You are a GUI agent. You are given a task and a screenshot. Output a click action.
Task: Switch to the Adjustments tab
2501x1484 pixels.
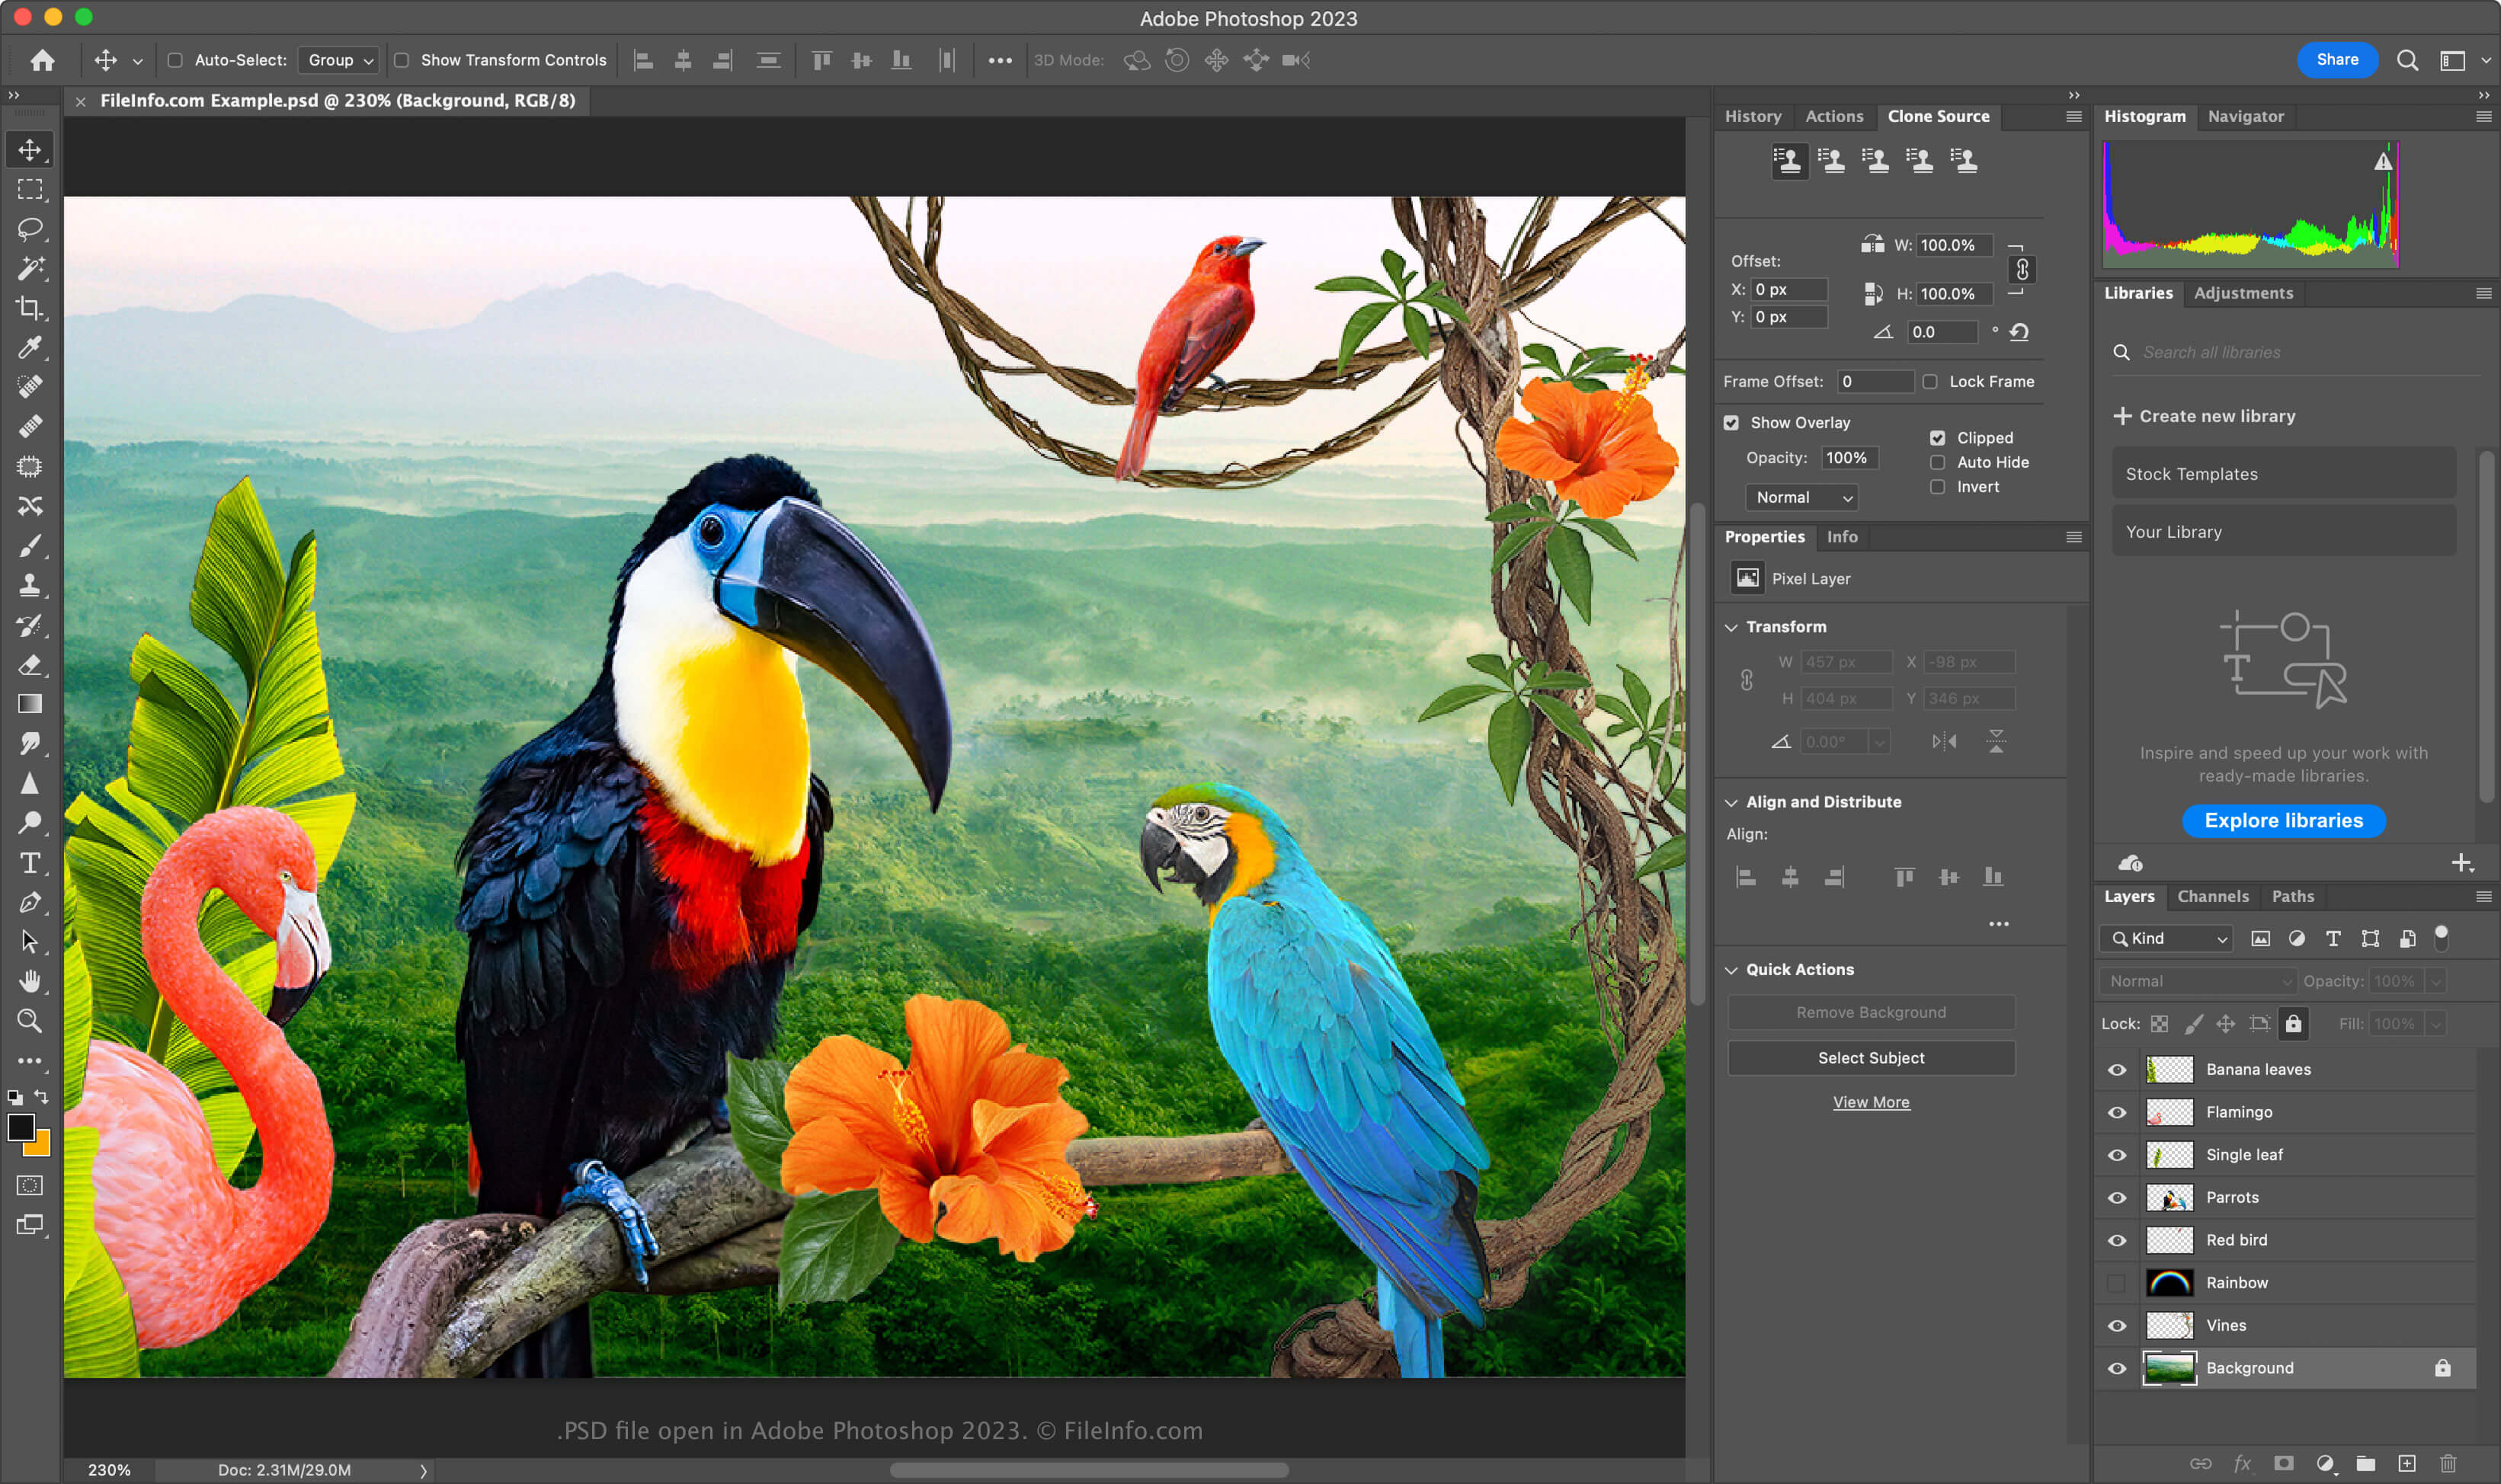(2243, 292)
